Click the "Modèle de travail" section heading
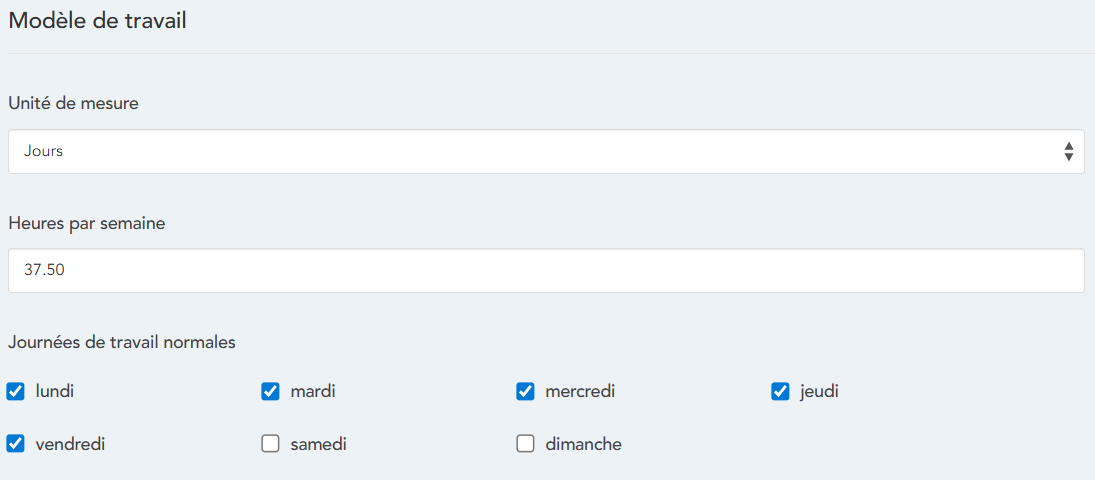This screenshot has width=1095, height=480. [98, 21]
